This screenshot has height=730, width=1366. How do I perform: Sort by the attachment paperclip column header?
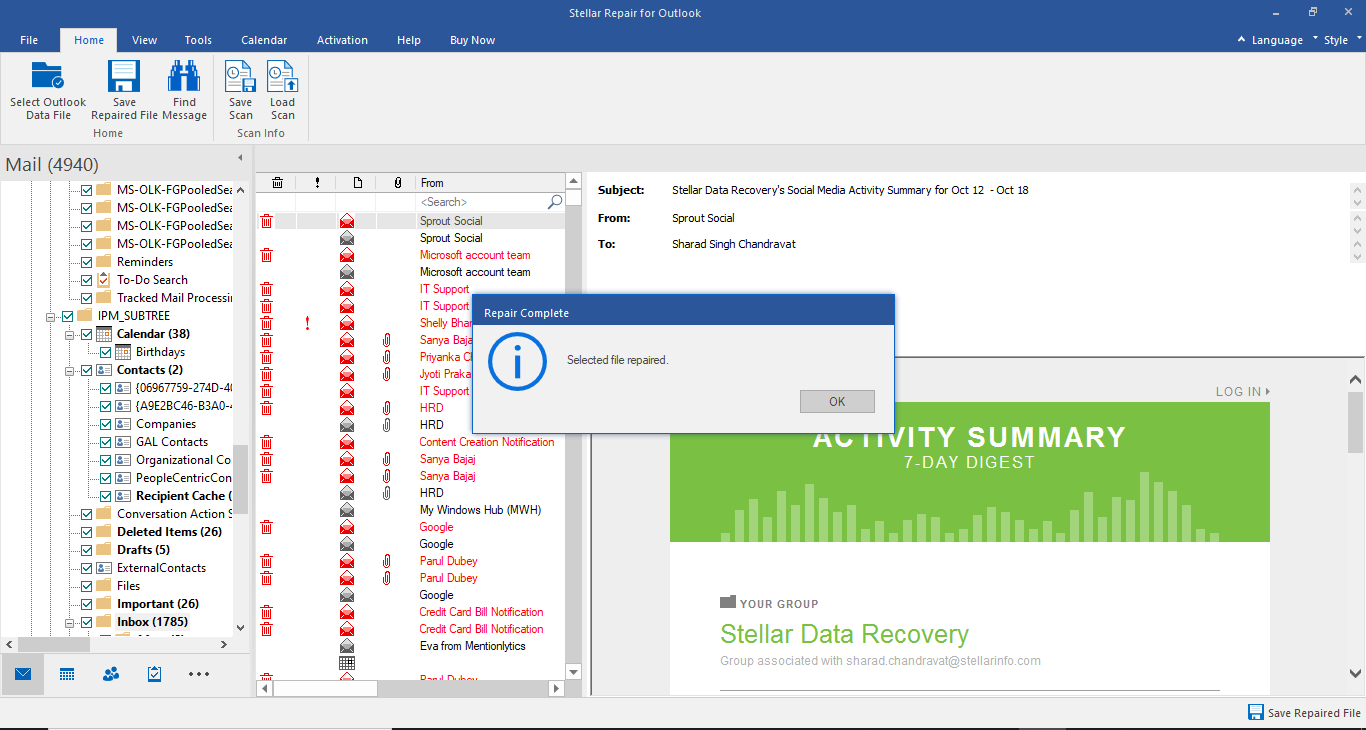[397, 183]
